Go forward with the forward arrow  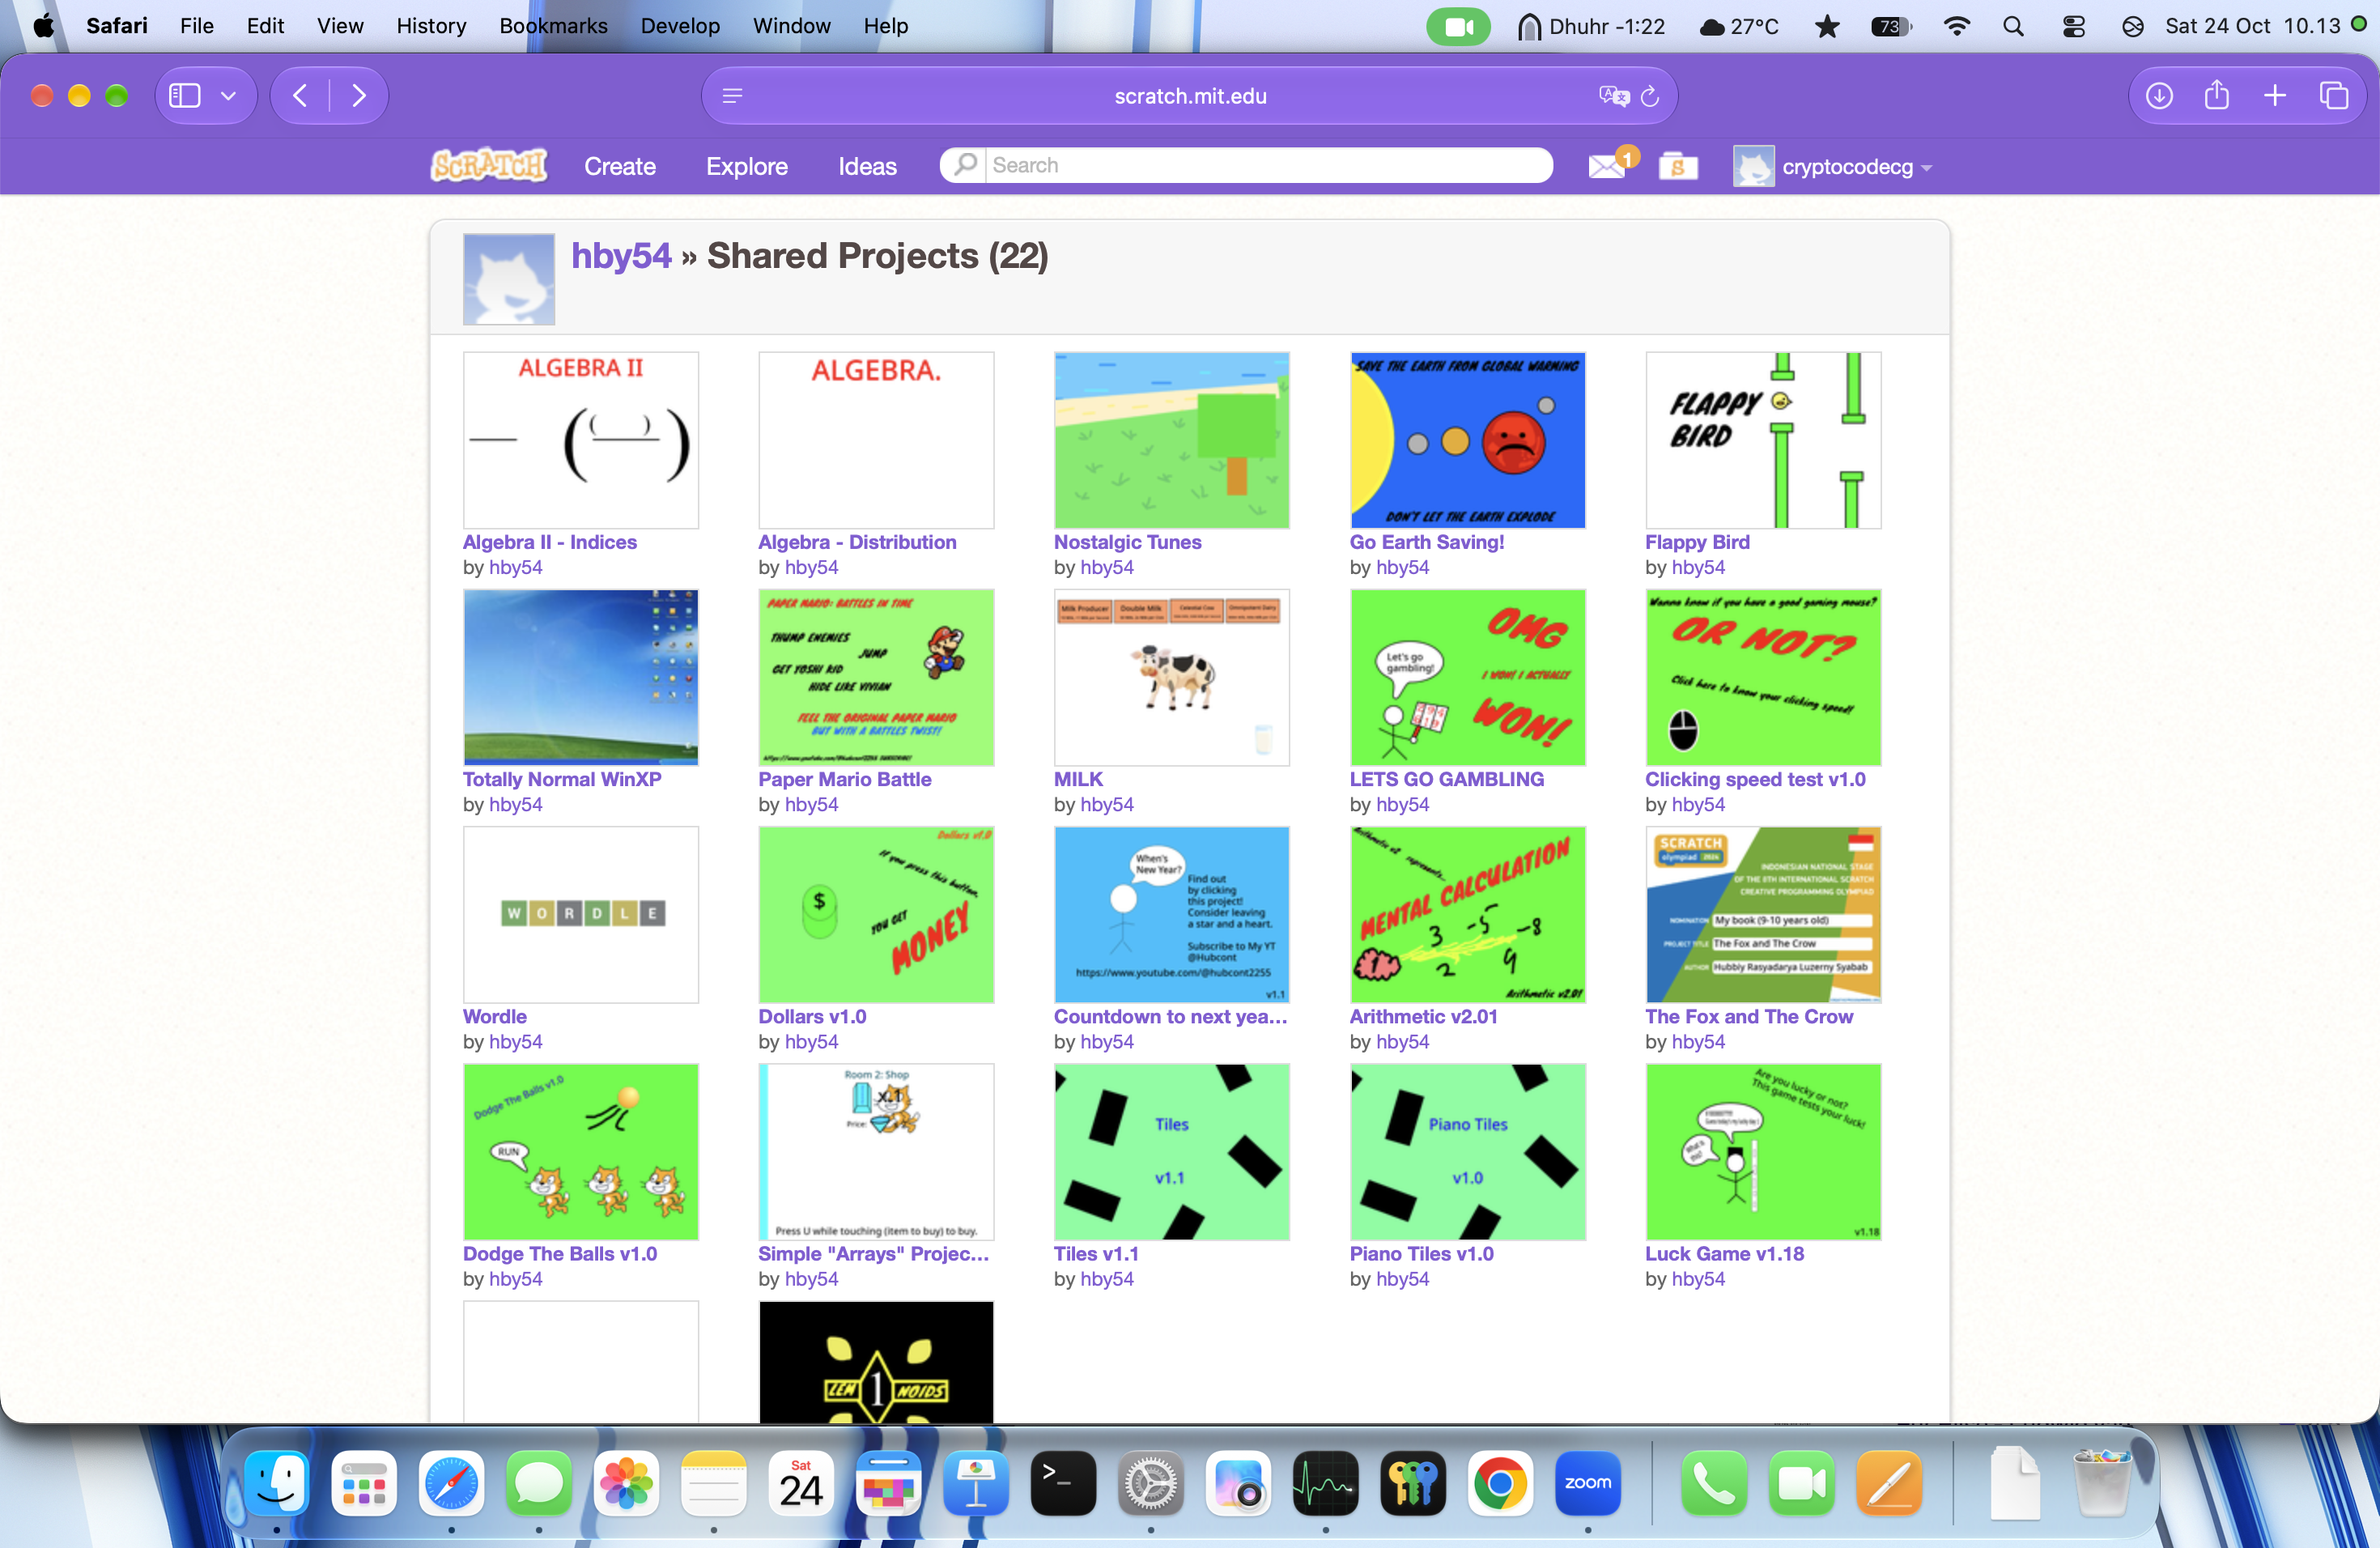pyautogui.click(x=359, y=96)
